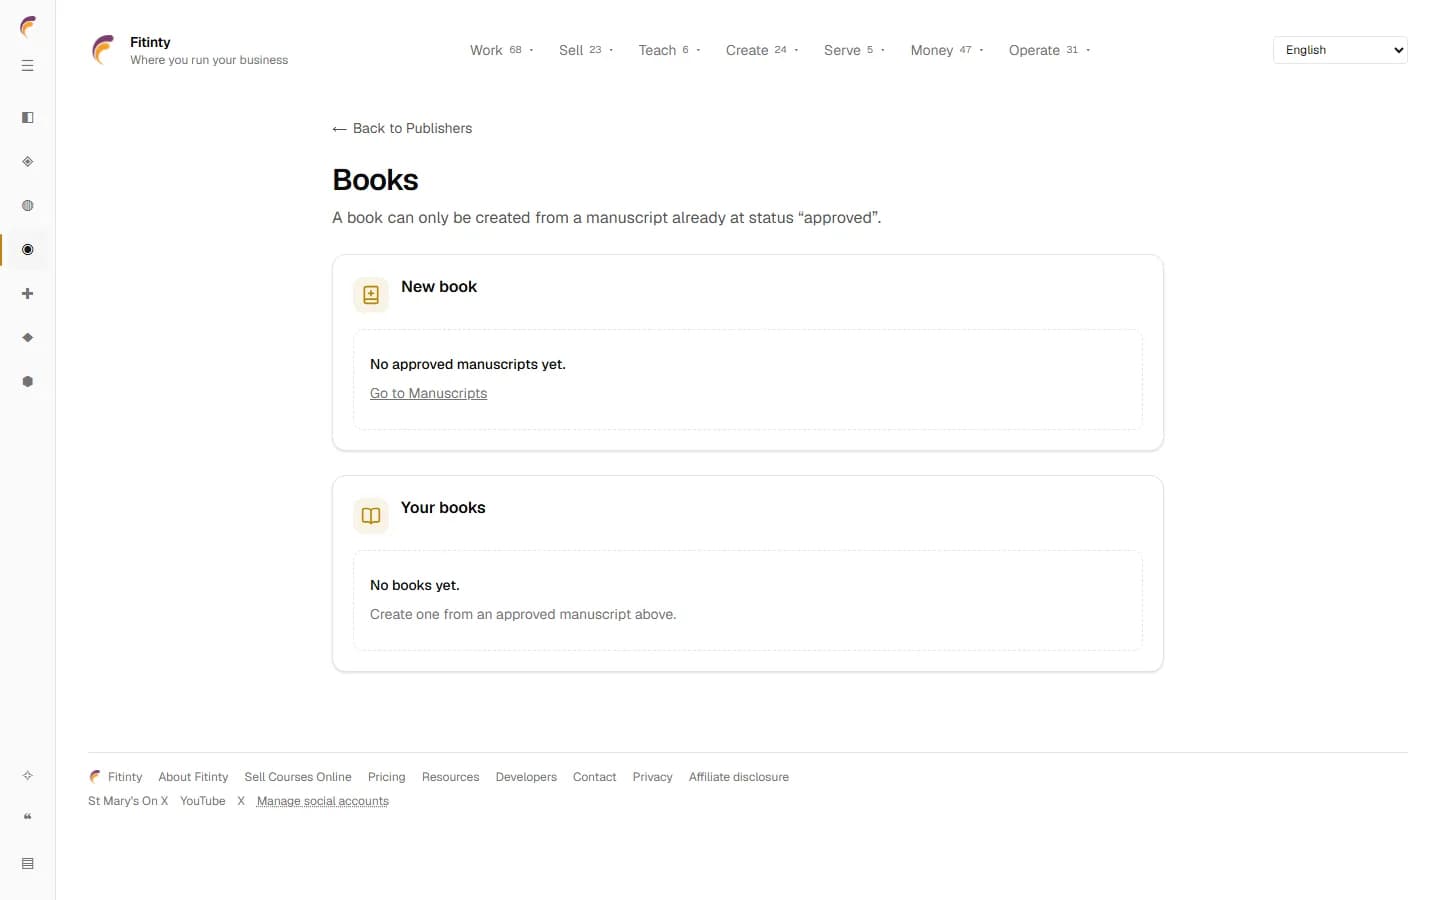Click the Fitinty header logo image
Image resolution: width=1440 pixels, height=900 pixels.
click(x=104, y=50)
